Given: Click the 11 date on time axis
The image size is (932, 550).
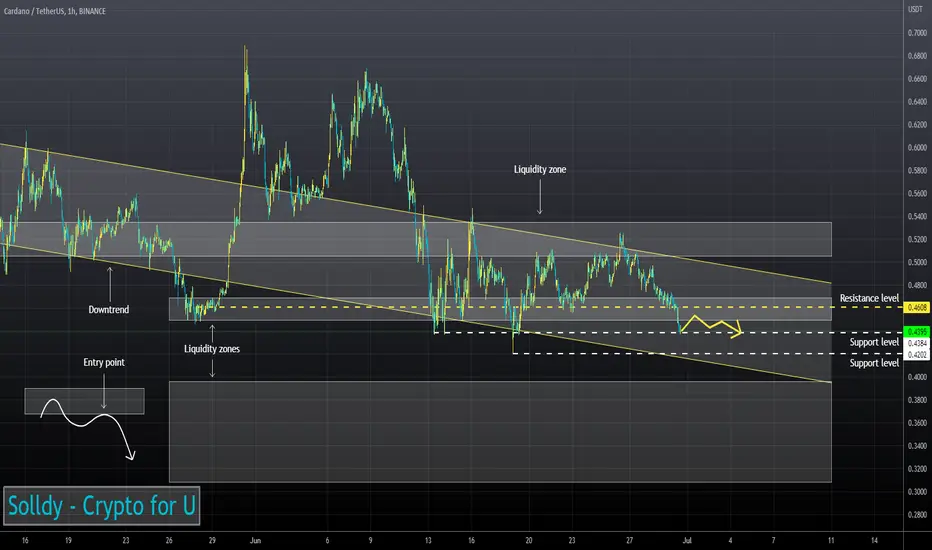Looking at the screenshot, I should coord(831,540).
